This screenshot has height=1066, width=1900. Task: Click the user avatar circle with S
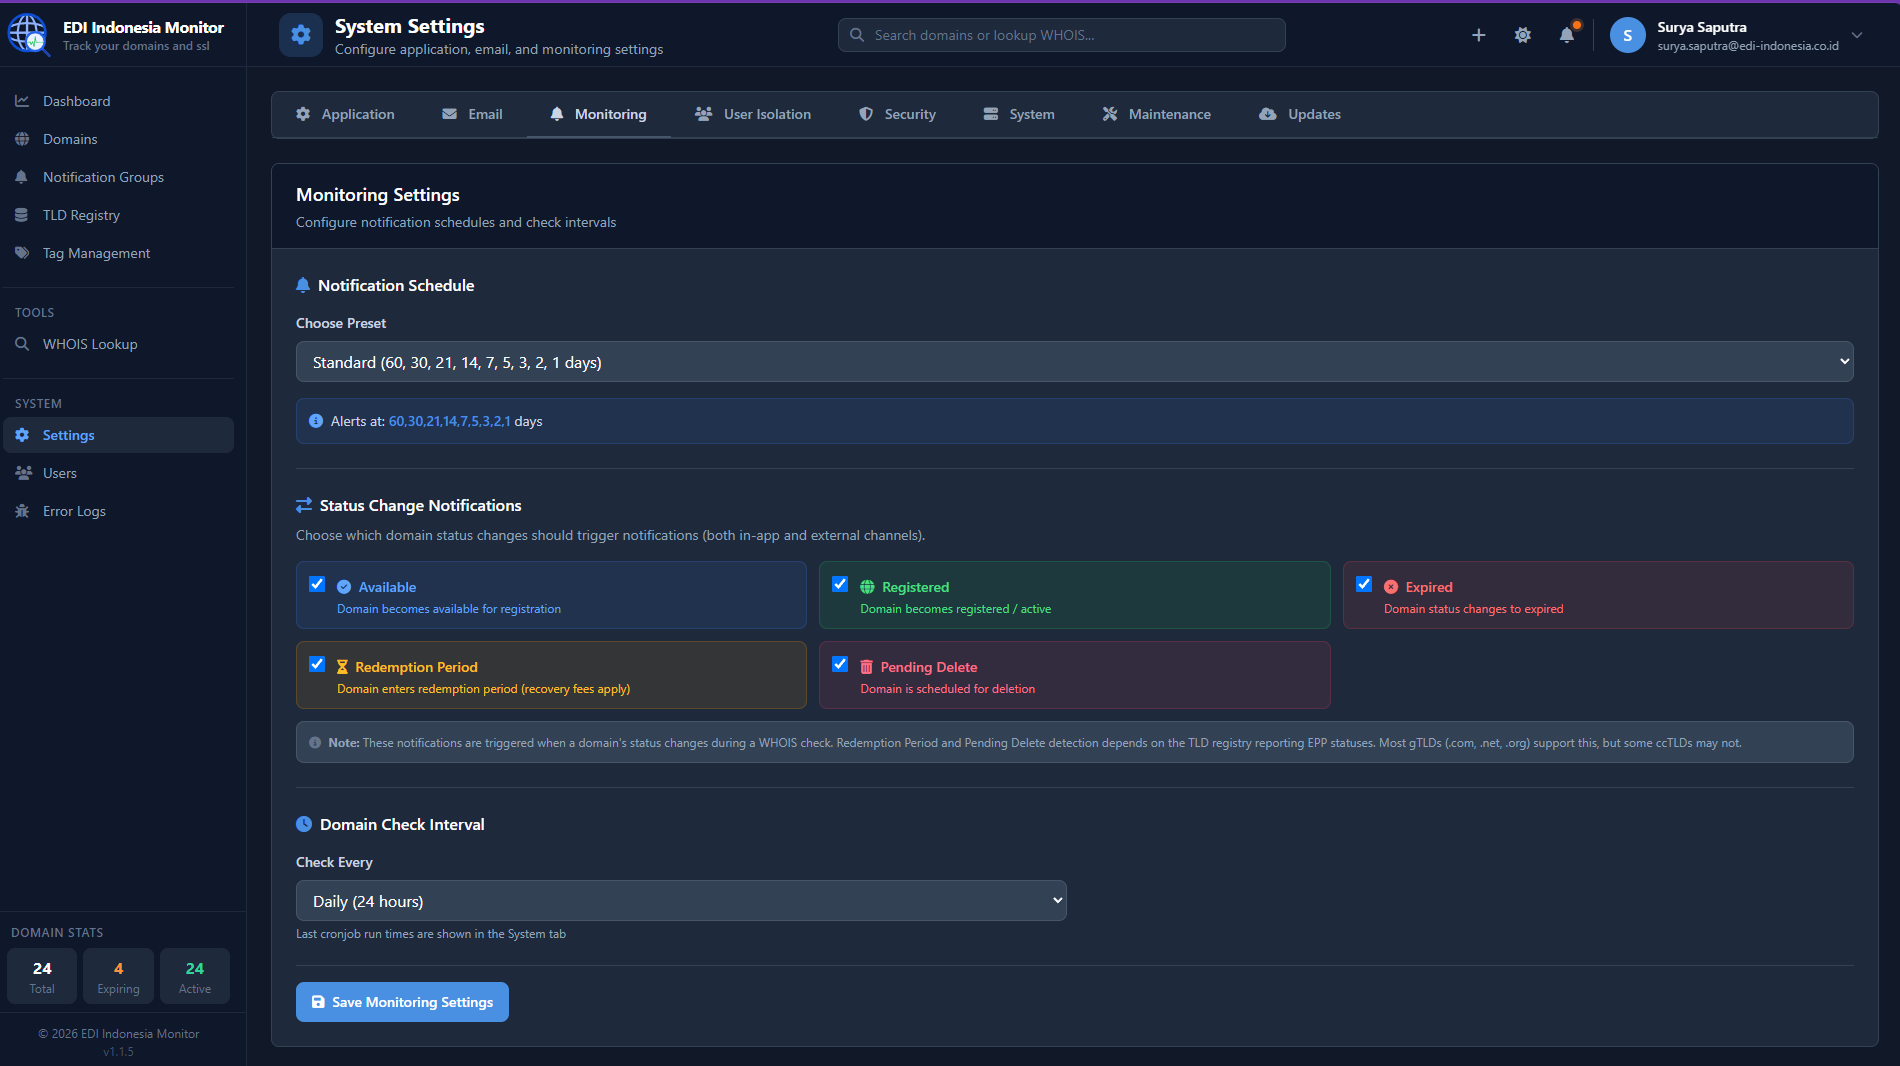[x=1627, y=35]
